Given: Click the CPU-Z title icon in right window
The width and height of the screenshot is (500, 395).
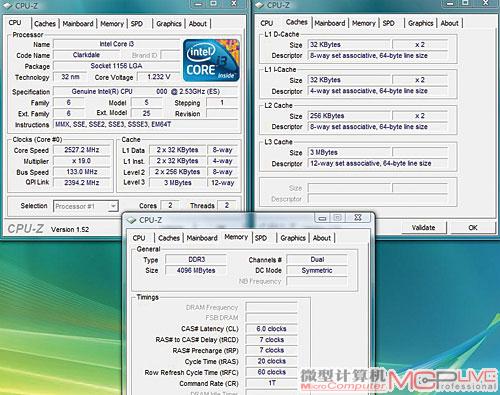Looking at the screenshot, I should [260, 5].
